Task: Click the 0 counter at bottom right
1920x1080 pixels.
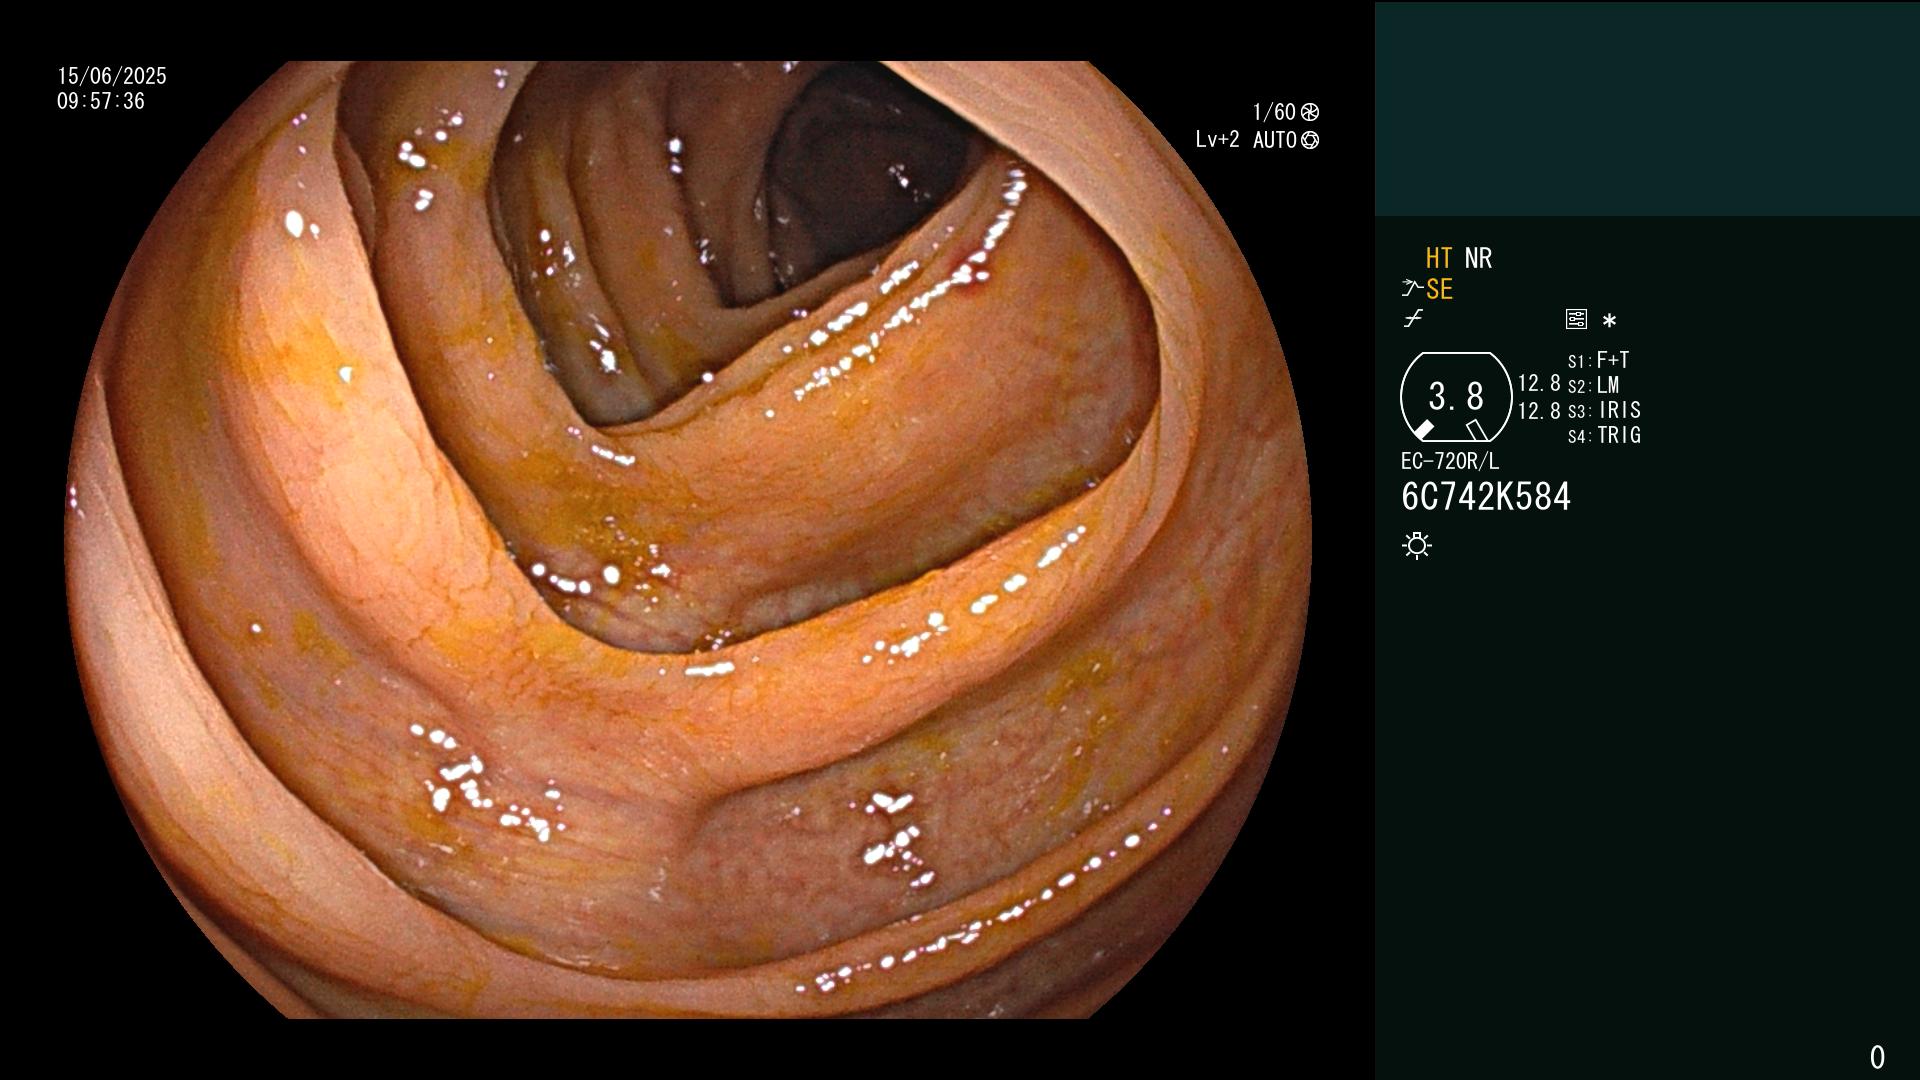Action: tap(1877, 1057)
